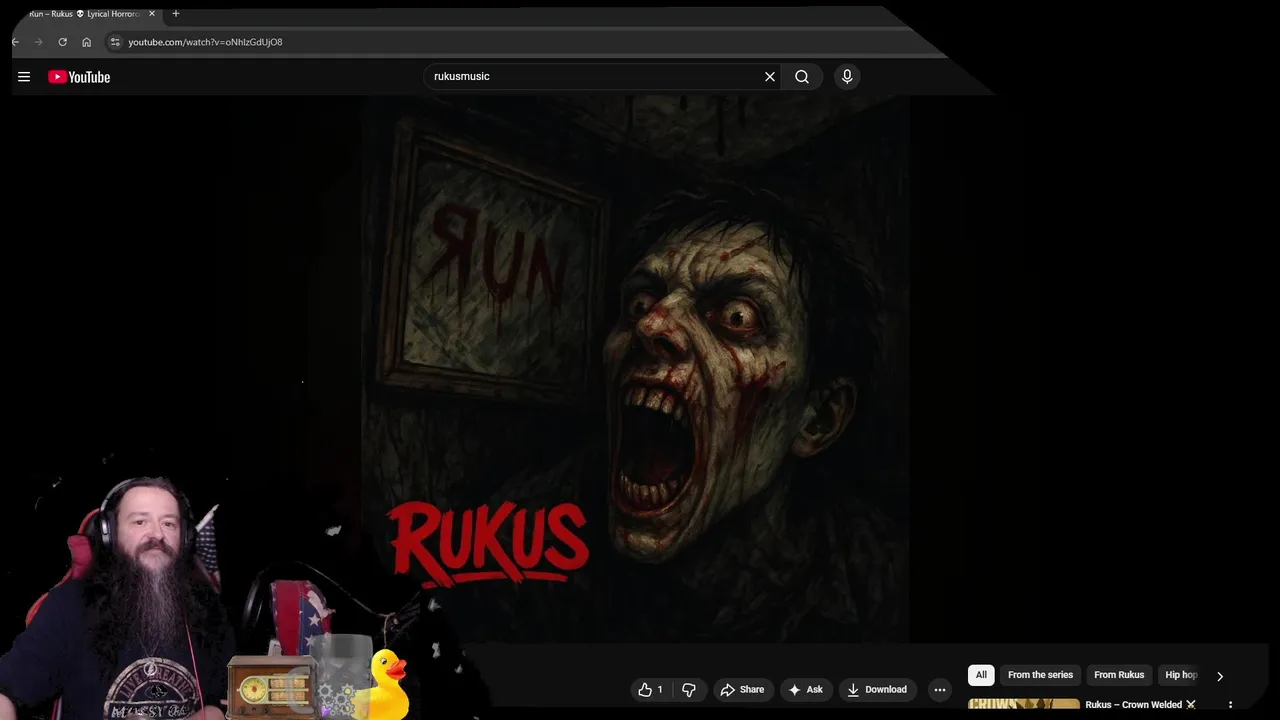Click the youtube.com address bar URL
1280x720 pixels.
205,42
